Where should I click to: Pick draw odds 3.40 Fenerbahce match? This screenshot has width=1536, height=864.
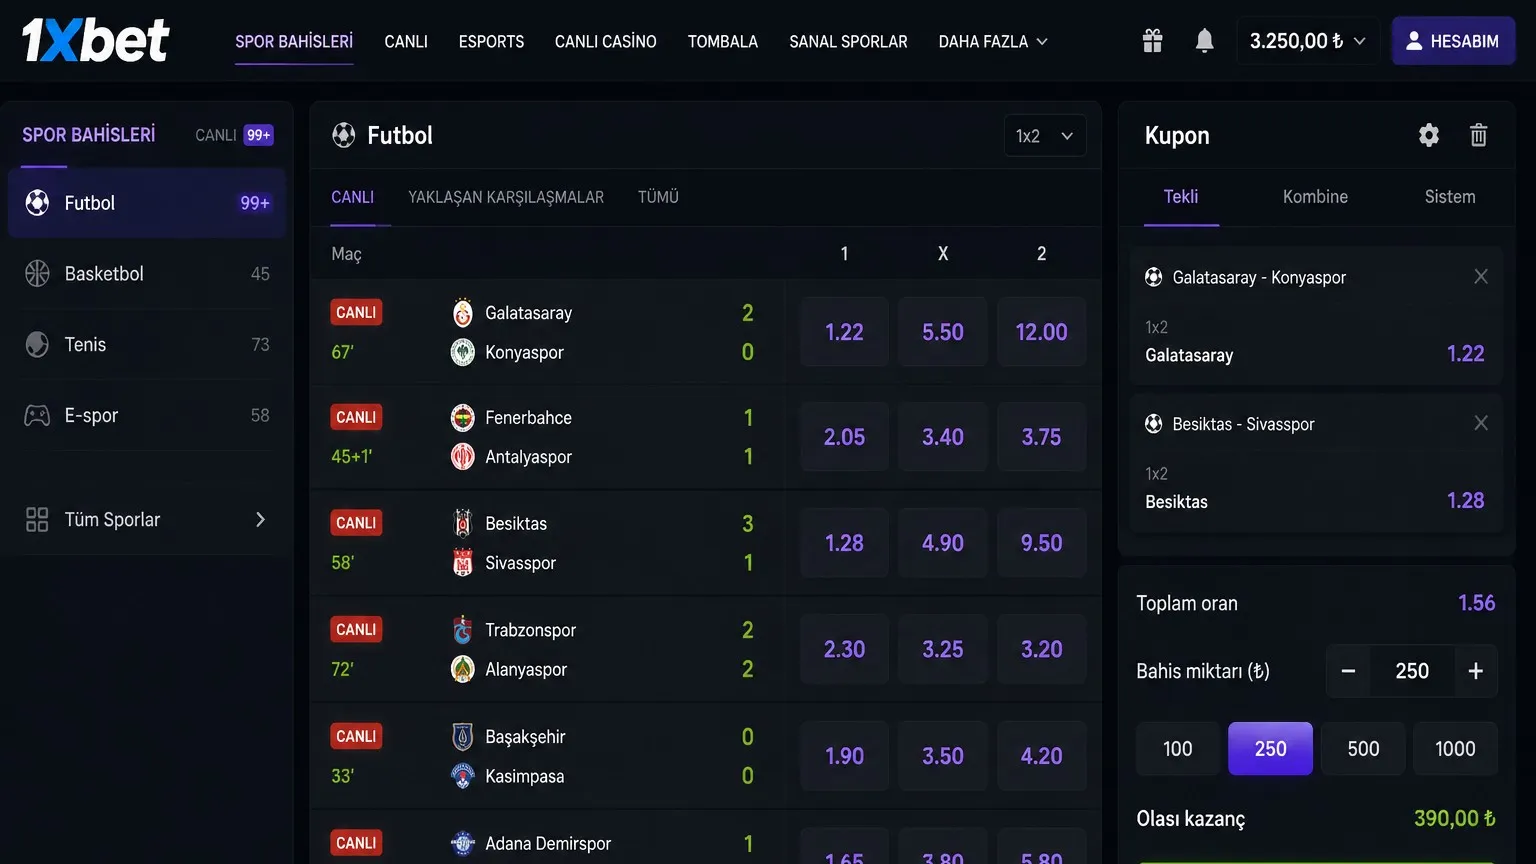(x=943, y=437)
